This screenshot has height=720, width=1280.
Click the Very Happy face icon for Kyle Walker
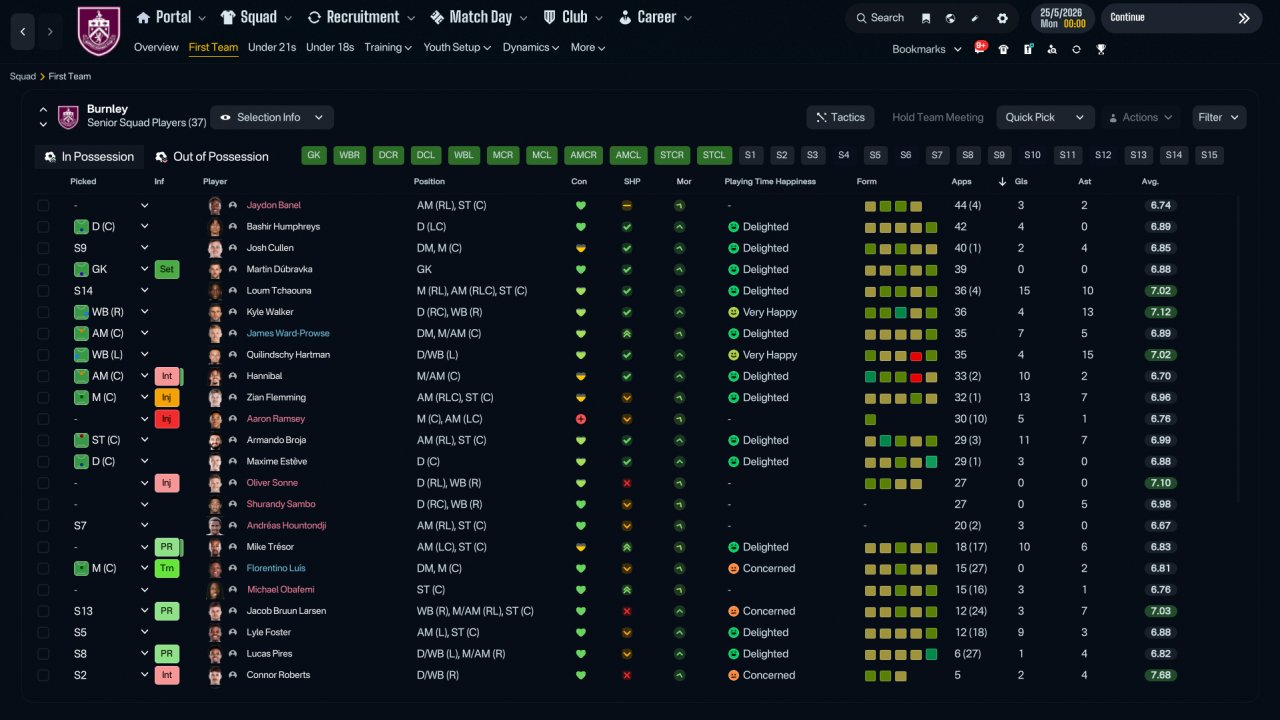[733, 312]
